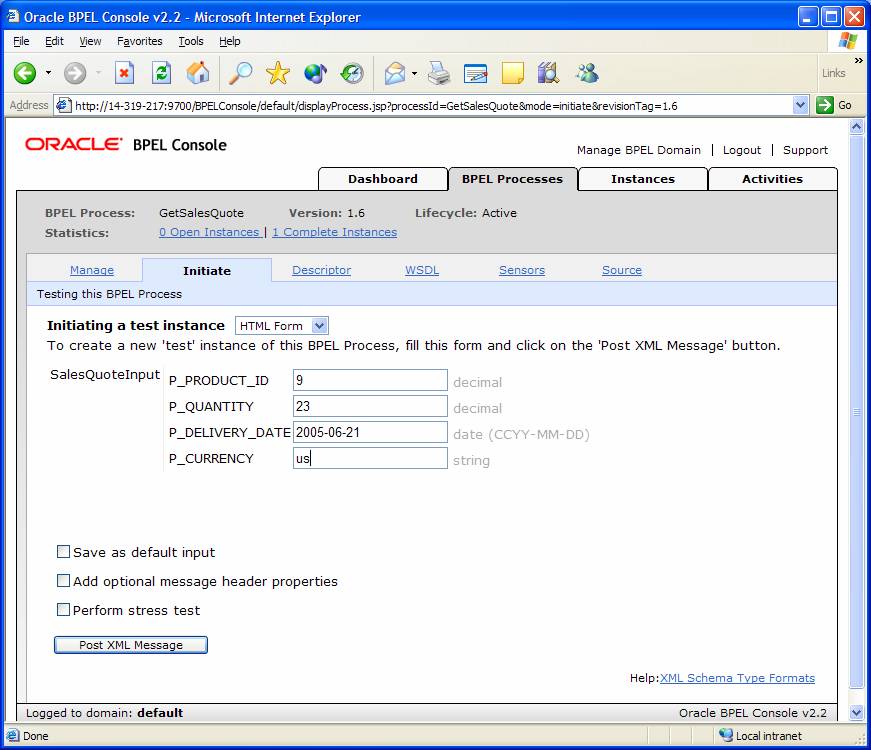The width and height of the screenshot is (871, 750).
Task: Open Favorites star icon
Action: pyautogui.click(x=277, y=73)
